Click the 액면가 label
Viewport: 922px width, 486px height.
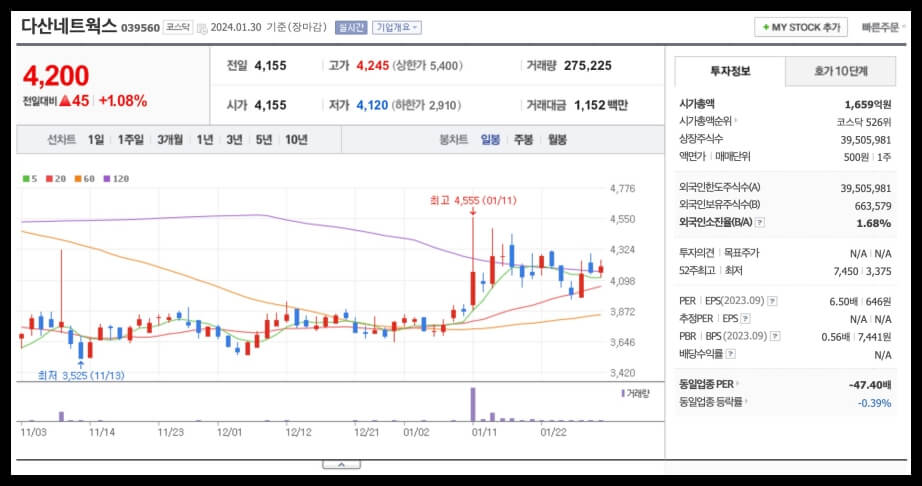693,157
